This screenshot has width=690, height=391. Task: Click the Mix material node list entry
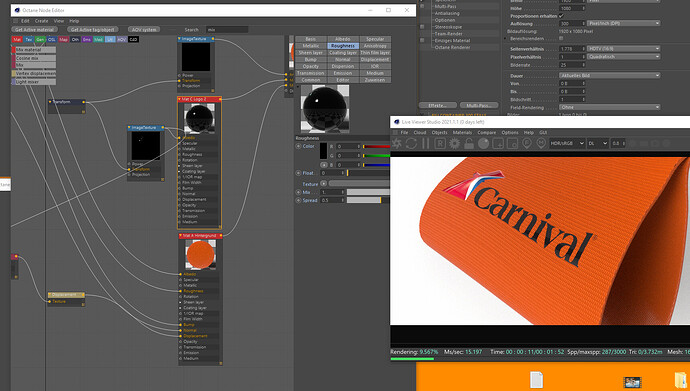(x=34, y=50)
